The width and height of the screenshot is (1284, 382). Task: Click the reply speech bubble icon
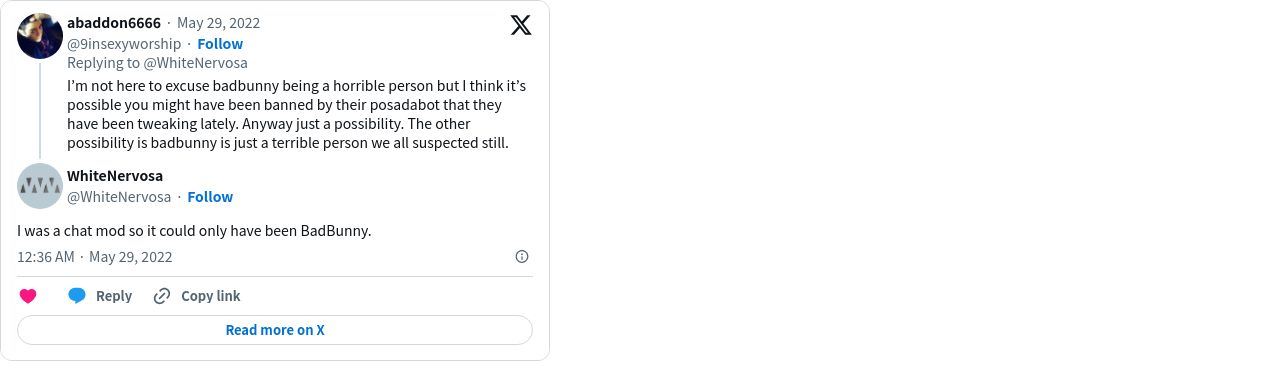point(77,296)
